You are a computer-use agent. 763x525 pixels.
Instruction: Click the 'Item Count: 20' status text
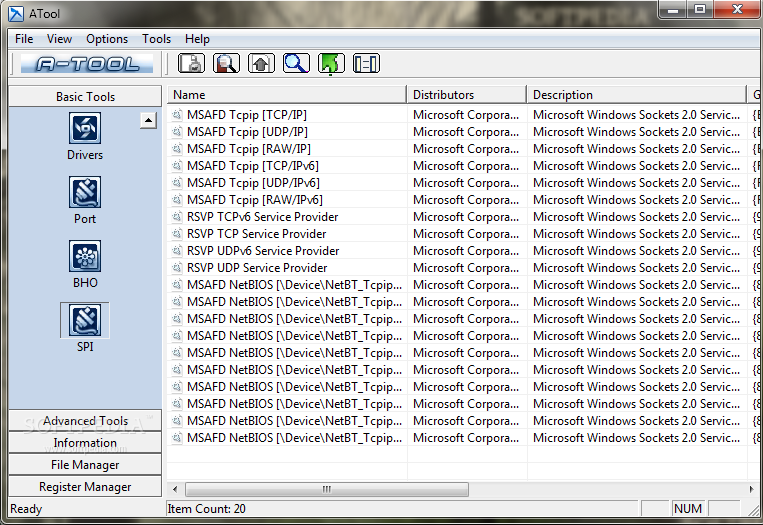point(206,509)
